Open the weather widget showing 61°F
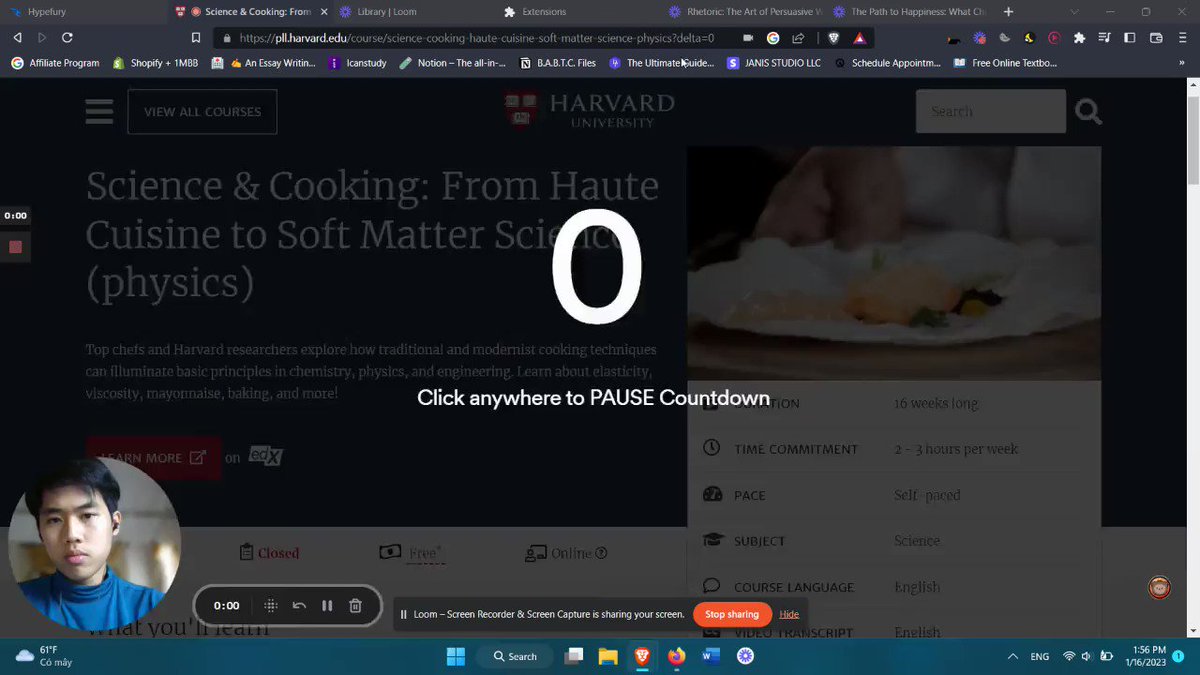1200x675 pixels. point(44,656)
